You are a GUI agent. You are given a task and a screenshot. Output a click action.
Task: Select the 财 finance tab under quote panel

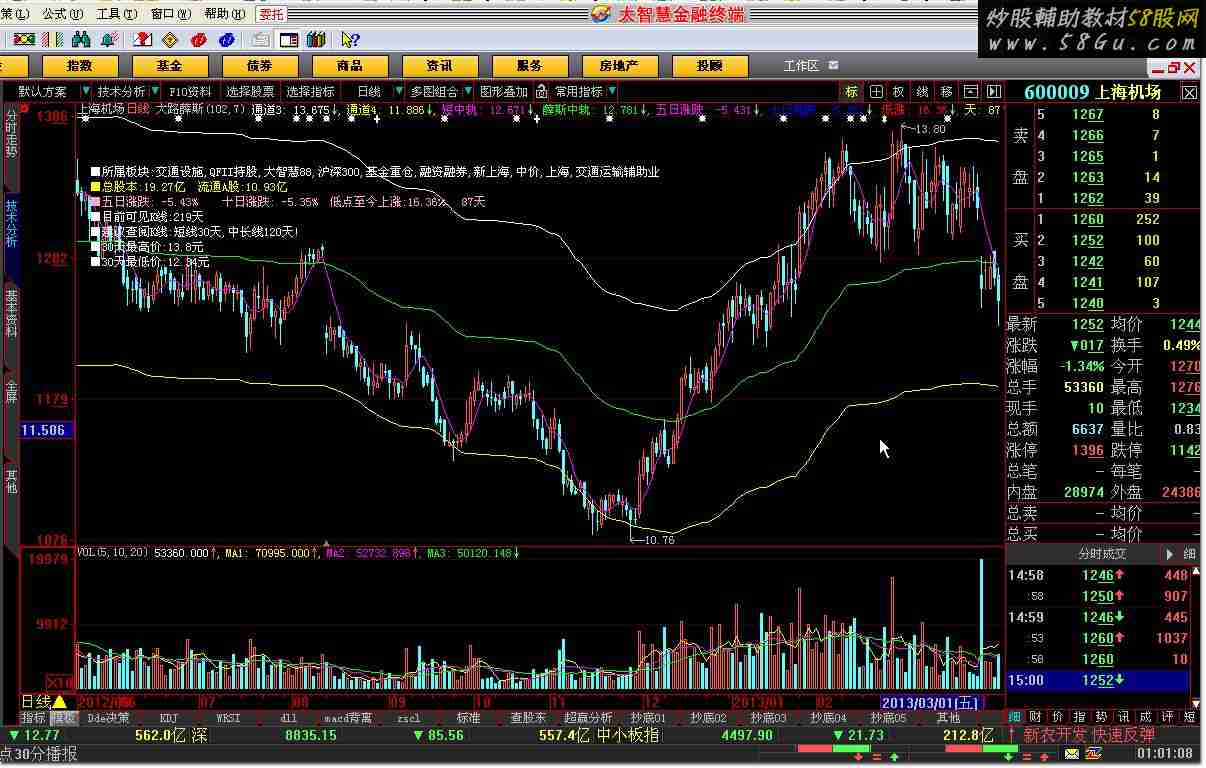(1034, 717)
